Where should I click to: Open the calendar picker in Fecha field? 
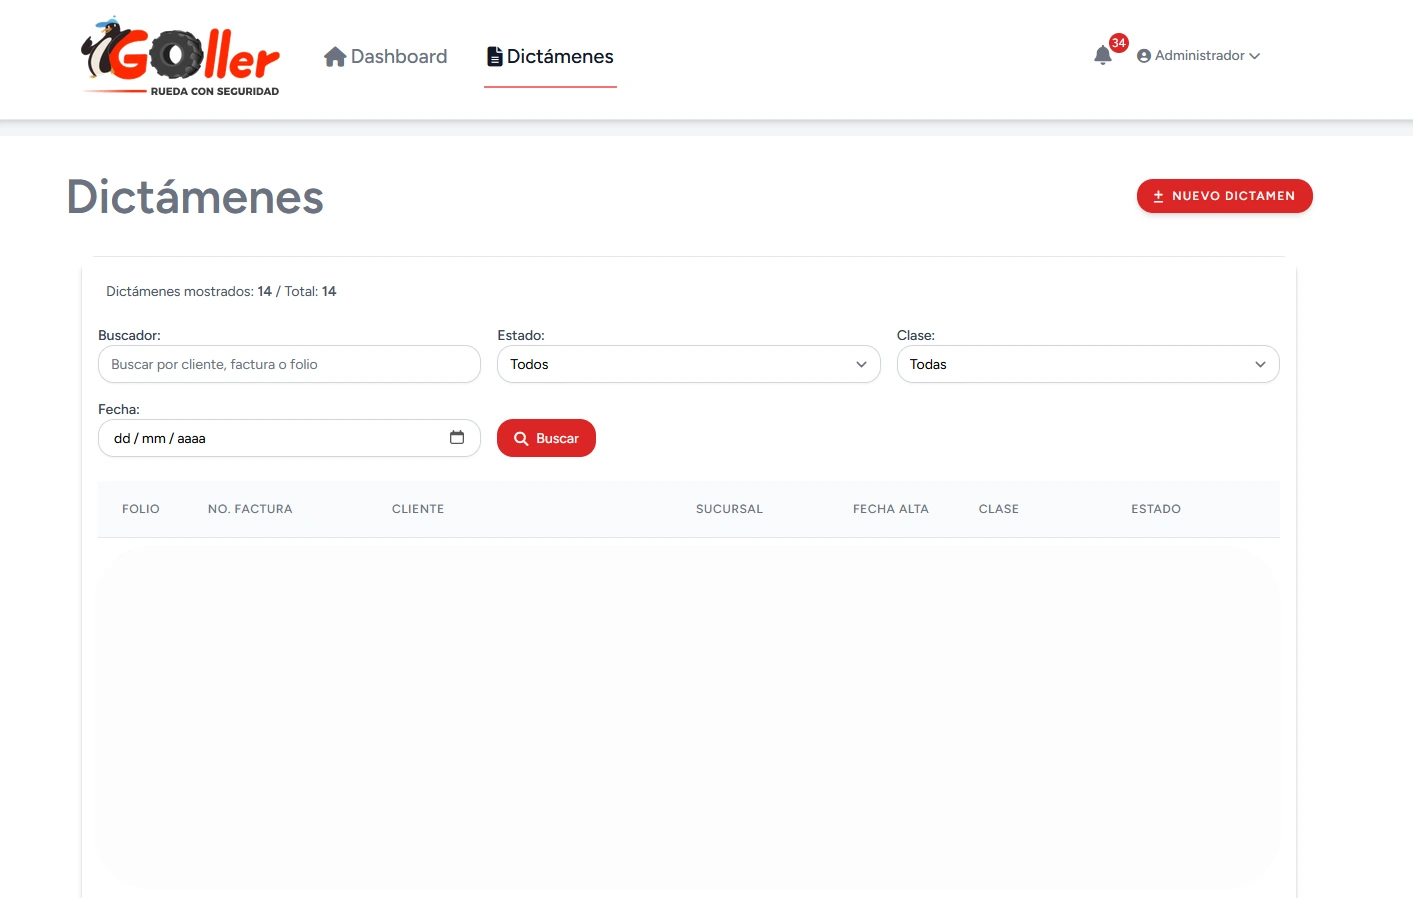coord(457,438)
